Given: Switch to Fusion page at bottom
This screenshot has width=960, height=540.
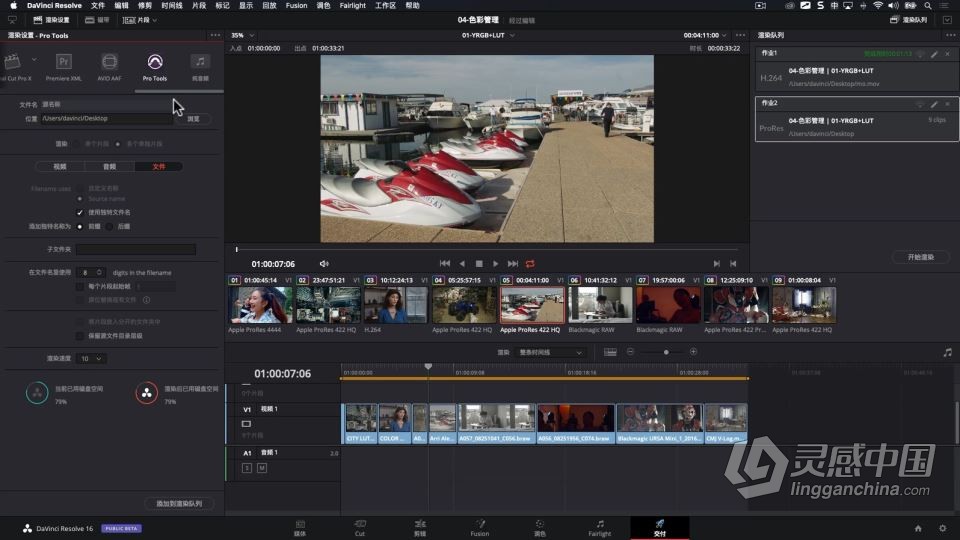Looking at the screenshot, I should tap(480, 528).
